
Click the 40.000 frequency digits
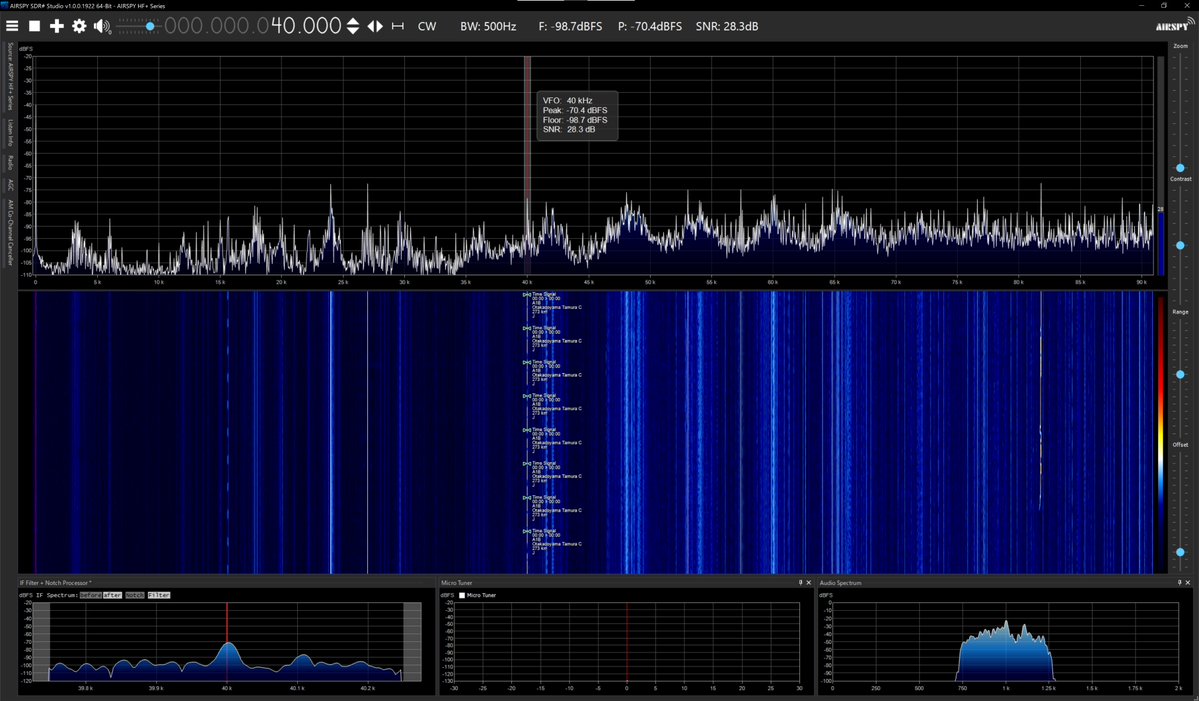coord(306,26)
